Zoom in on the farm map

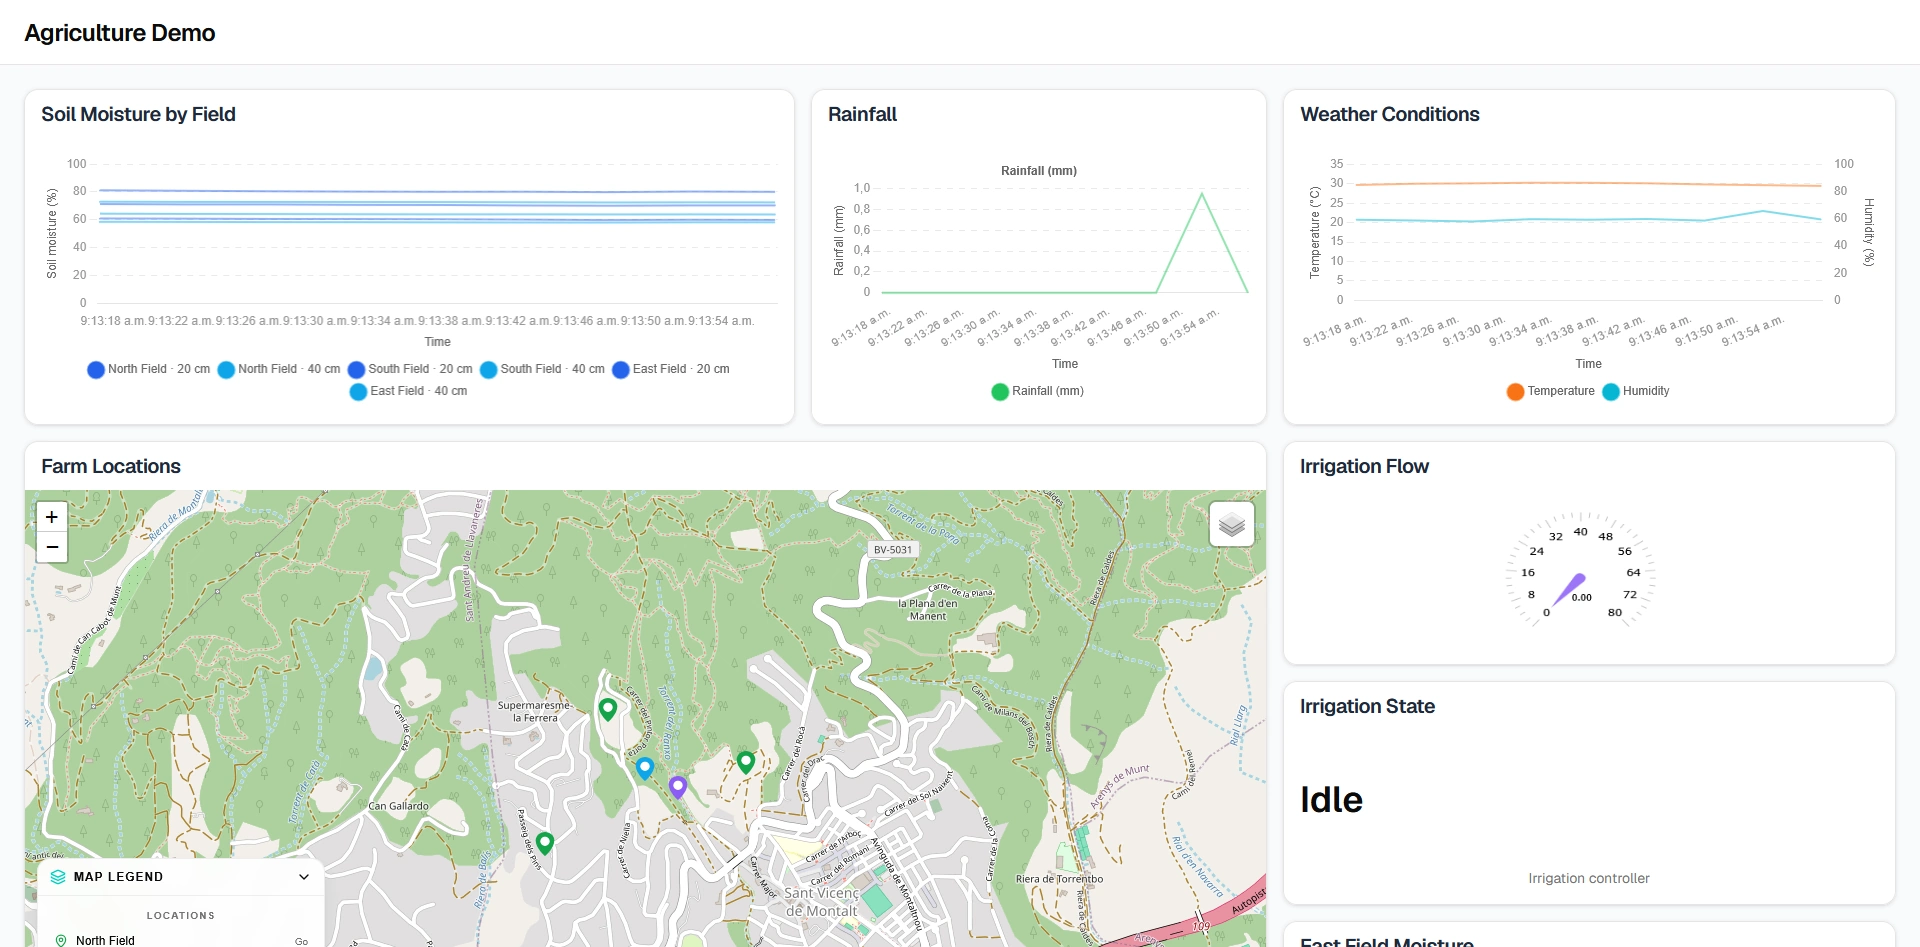(52, 517)
